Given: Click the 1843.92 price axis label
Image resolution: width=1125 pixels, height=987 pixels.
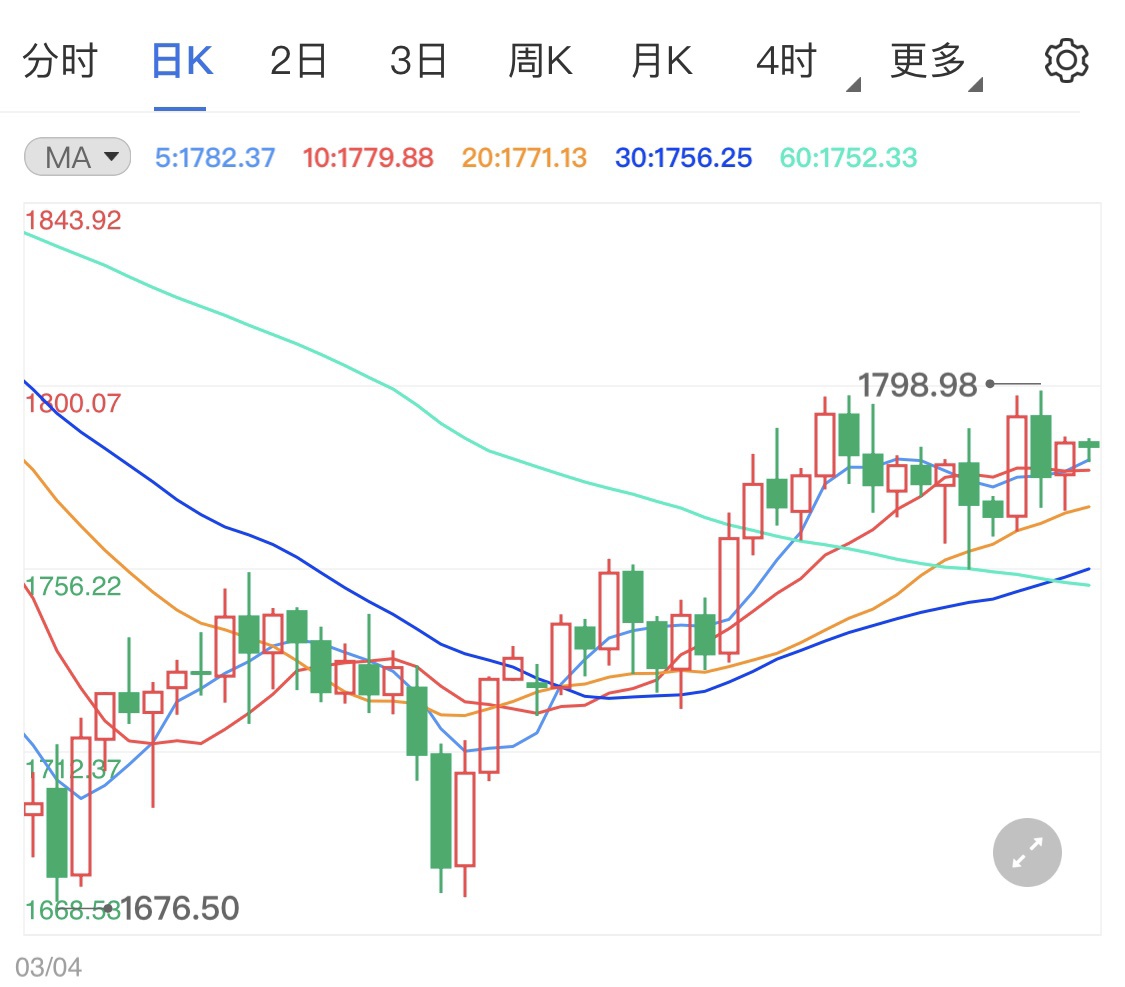Looking at the screenshot, I should pyautogui.click(x=74, y=220).
